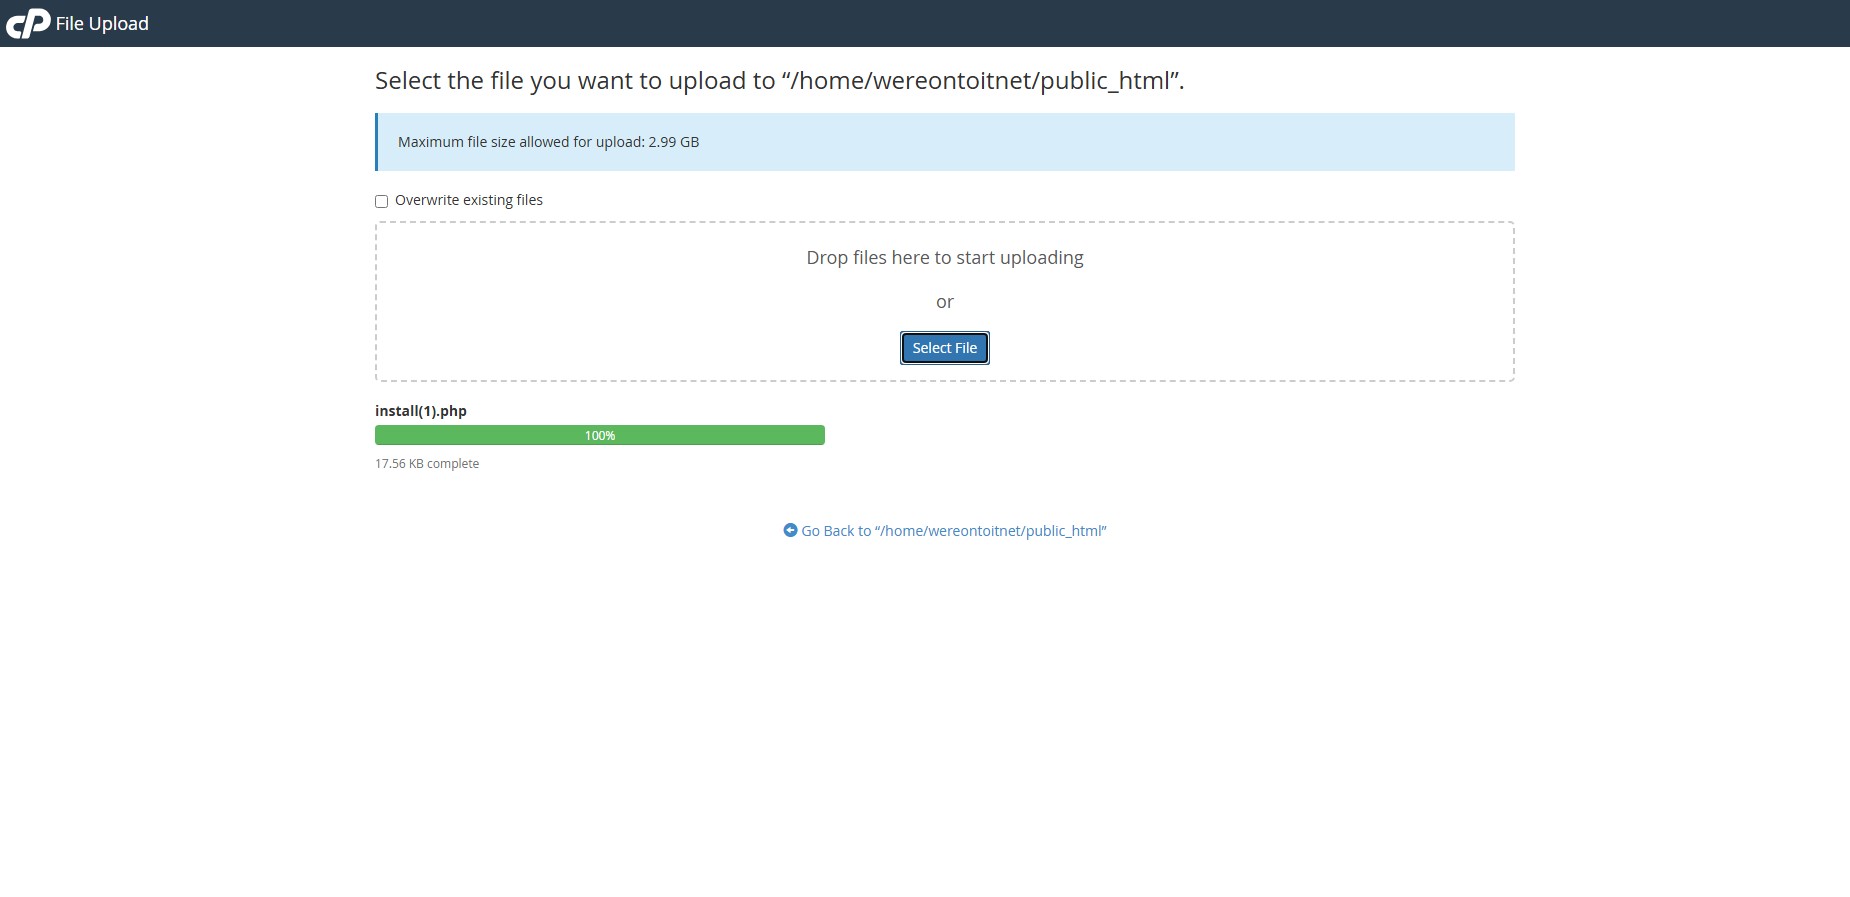Click the cPanel logo icon
This screenshot has height=897, width=1850.
coord(28,23)
